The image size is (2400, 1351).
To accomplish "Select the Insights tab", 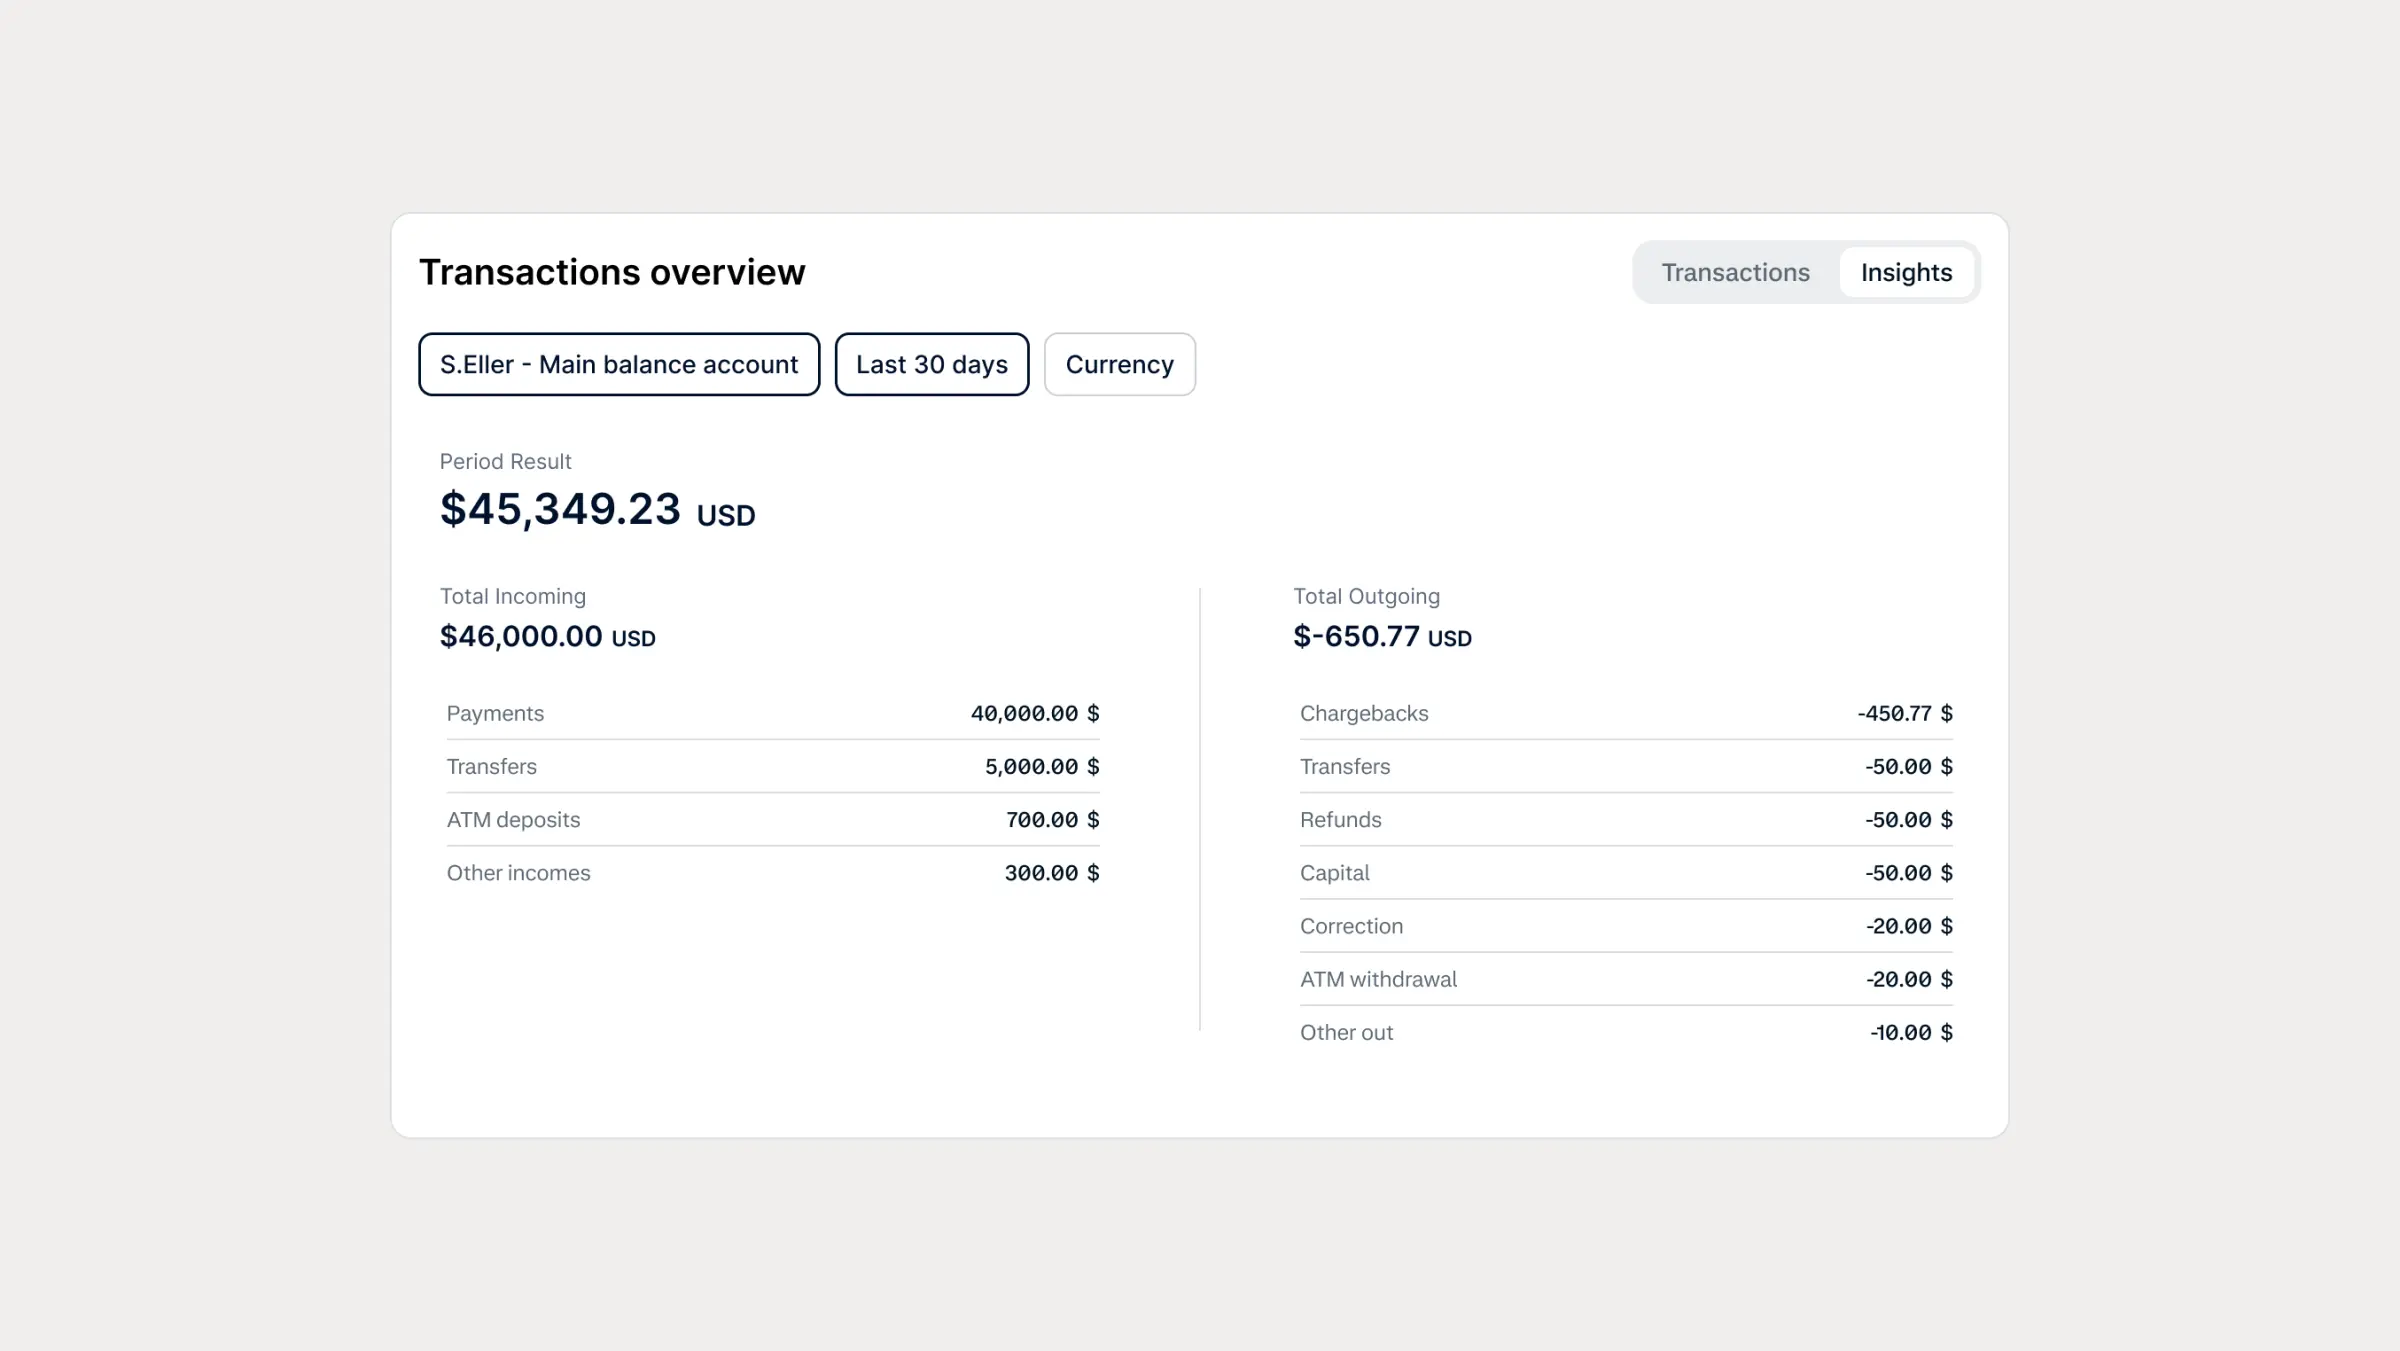I will 1906,272.
